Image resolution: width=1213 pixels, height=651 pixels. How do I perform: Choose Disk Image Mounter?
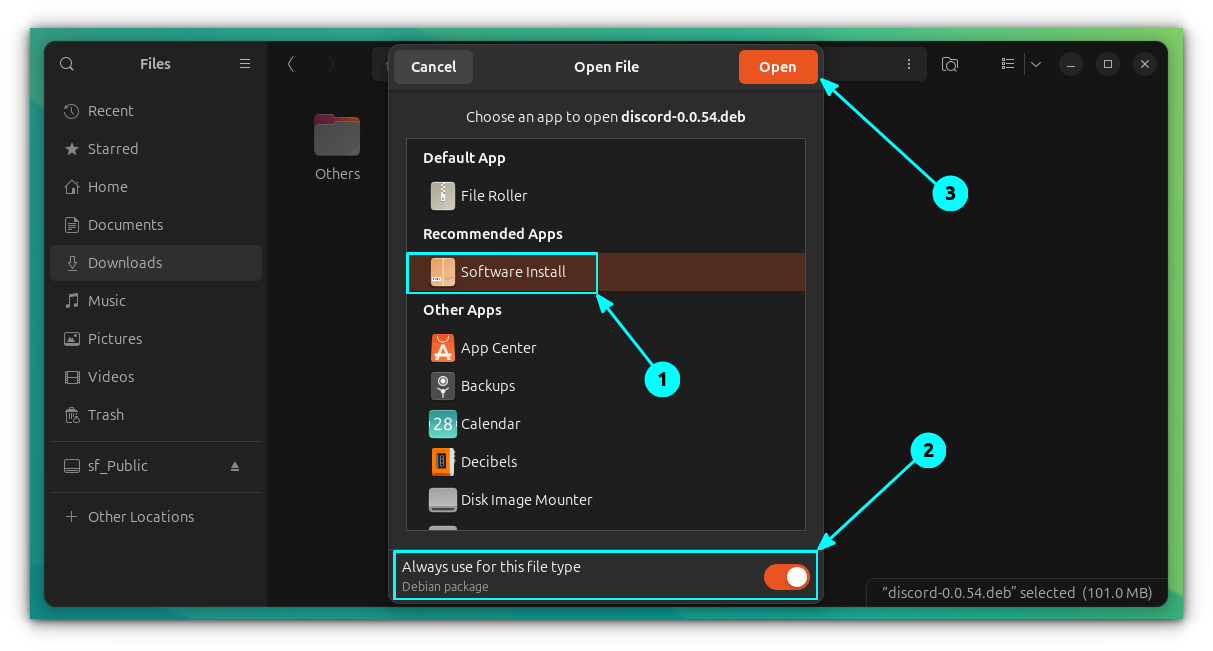[x=526, y=499]
